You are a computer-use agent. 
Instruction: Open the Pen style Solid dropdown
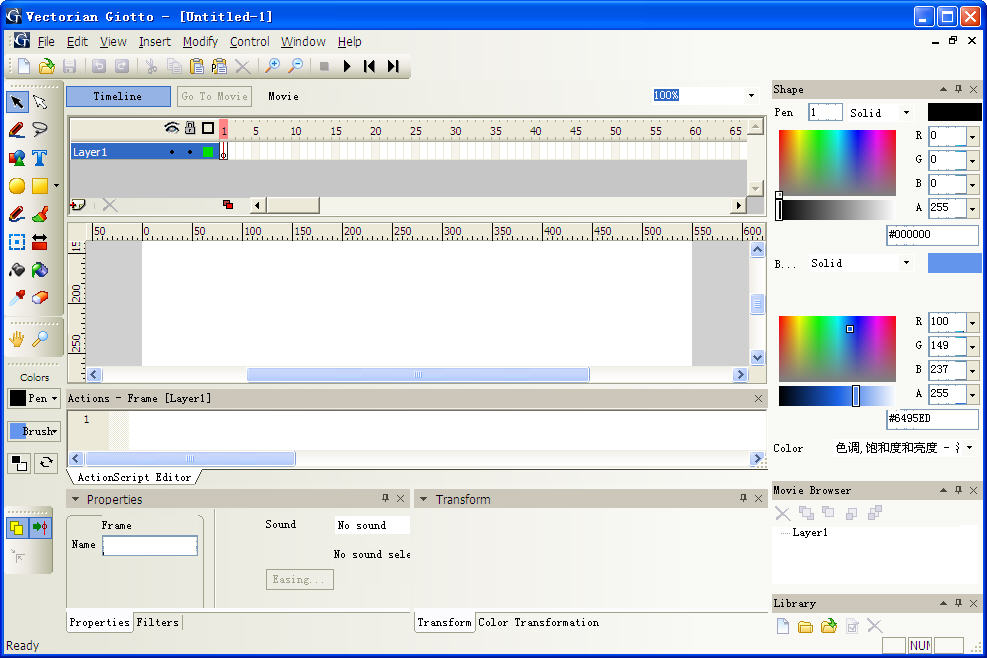(906, 113)
